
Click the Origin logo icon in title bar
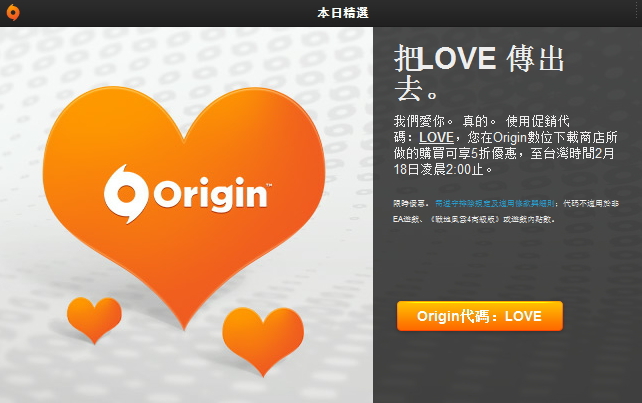pos(13,12)
